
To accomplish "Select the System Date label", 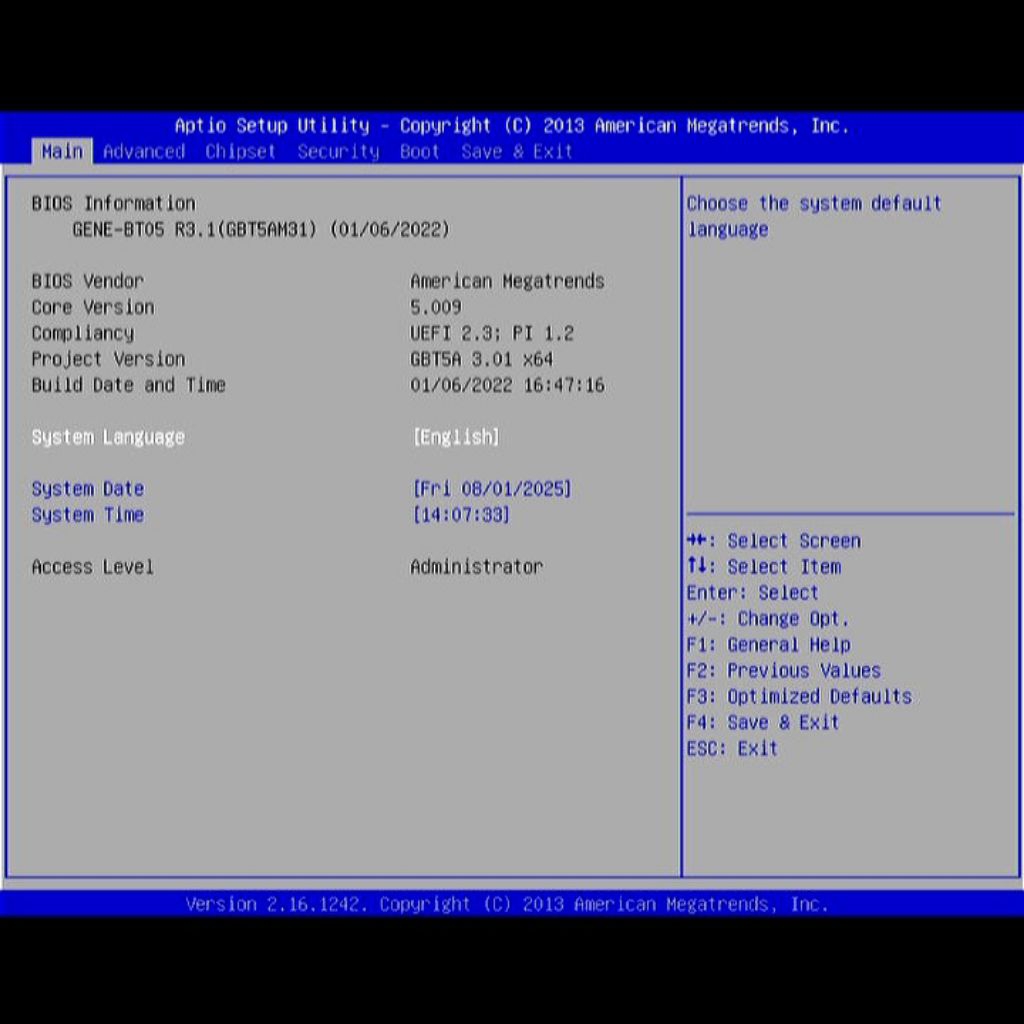I will [88, 488].
